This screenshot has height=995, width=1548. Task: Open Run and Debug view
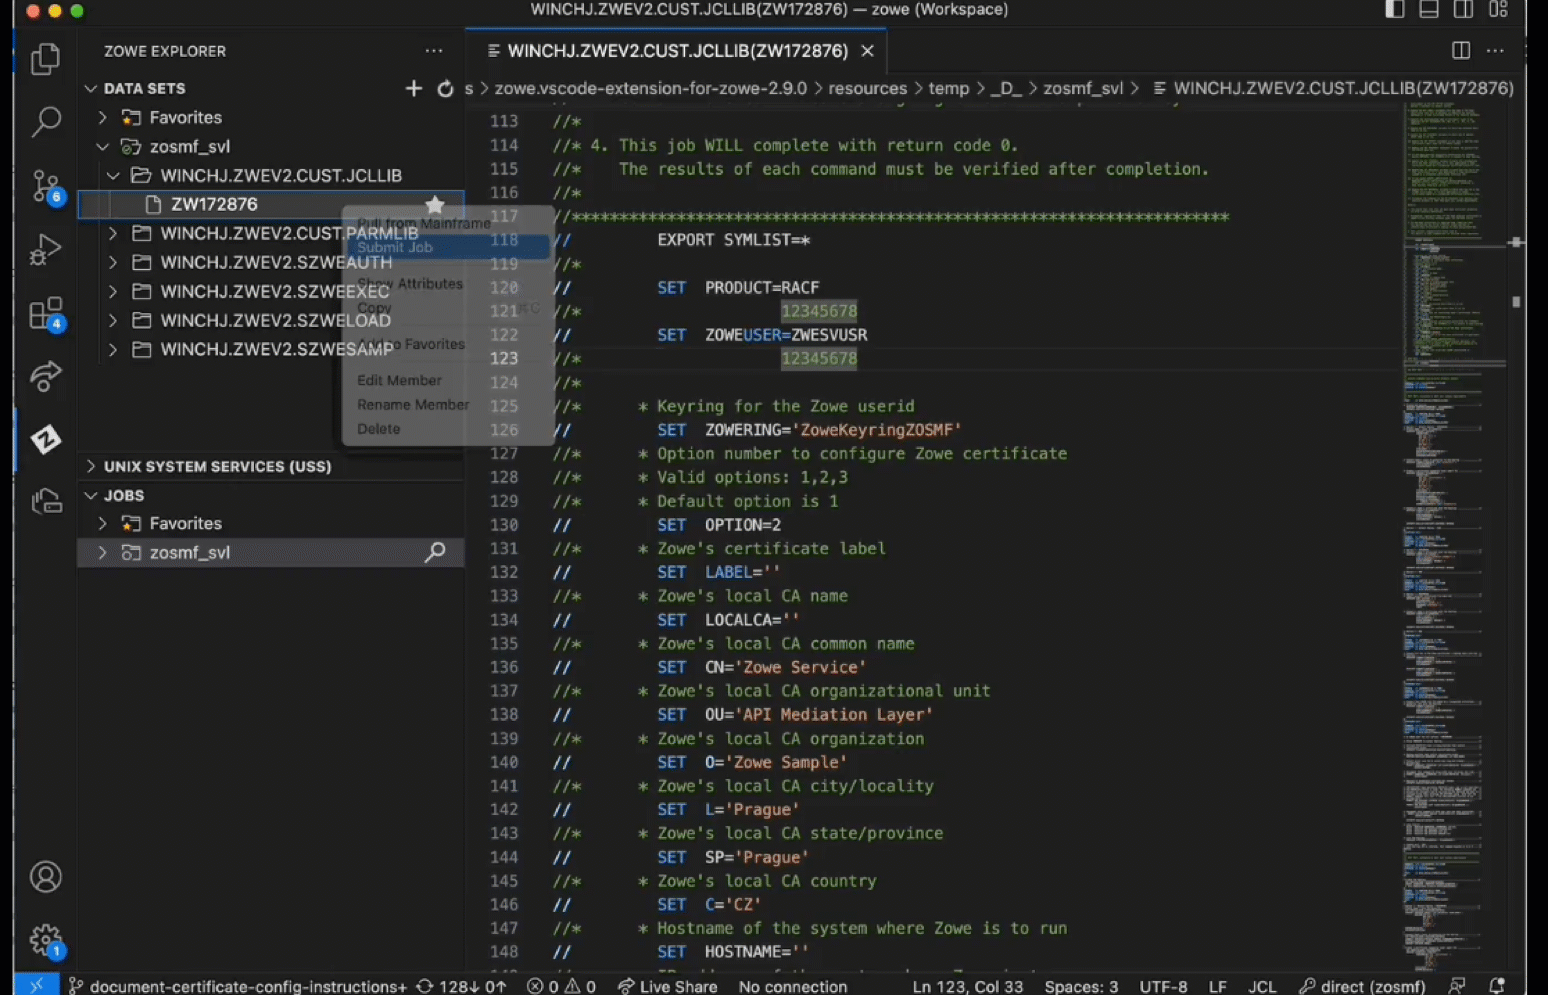[x=45, y=249]
